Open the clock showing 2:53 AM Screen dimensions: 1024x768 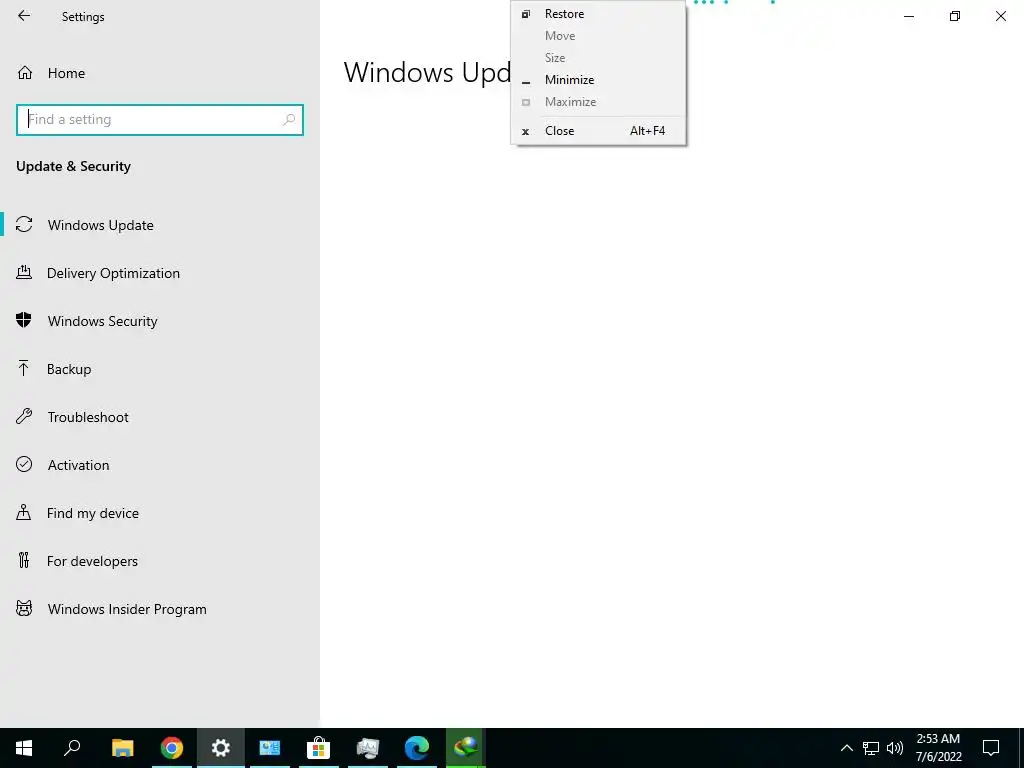(938, 748)
